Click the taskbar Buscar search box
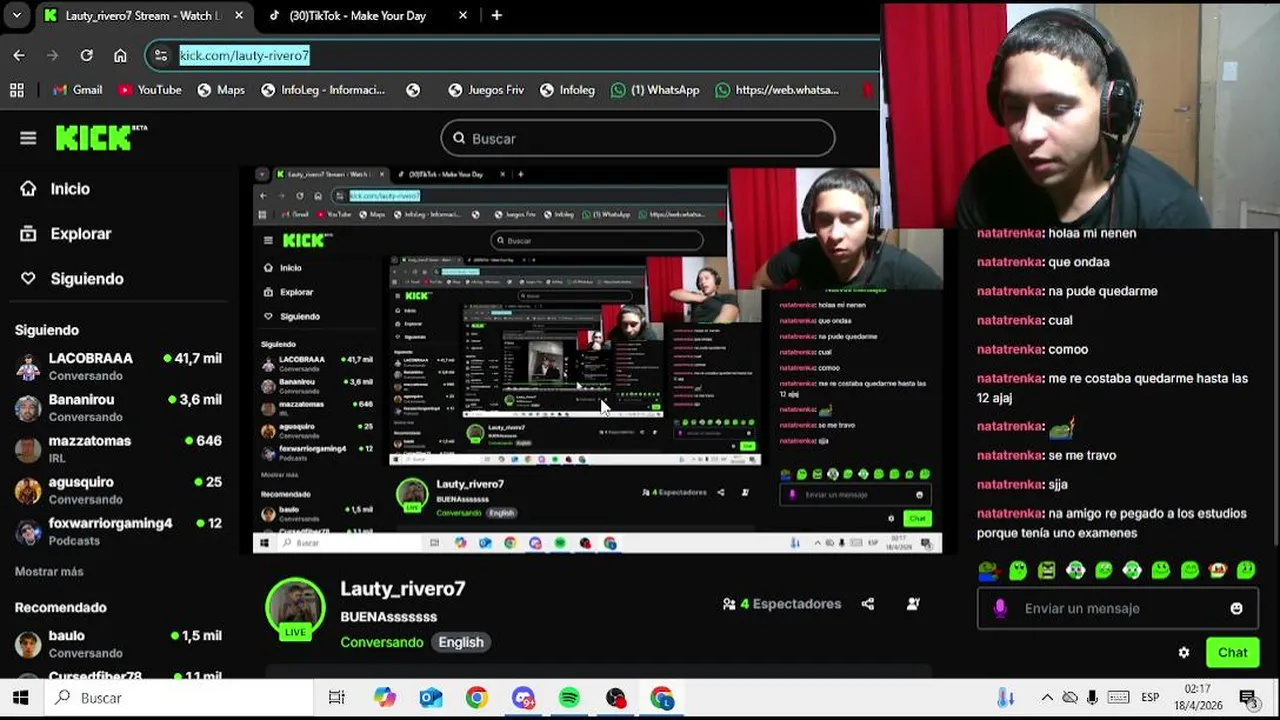The image size is (1280, 720). tap(178, 698)
